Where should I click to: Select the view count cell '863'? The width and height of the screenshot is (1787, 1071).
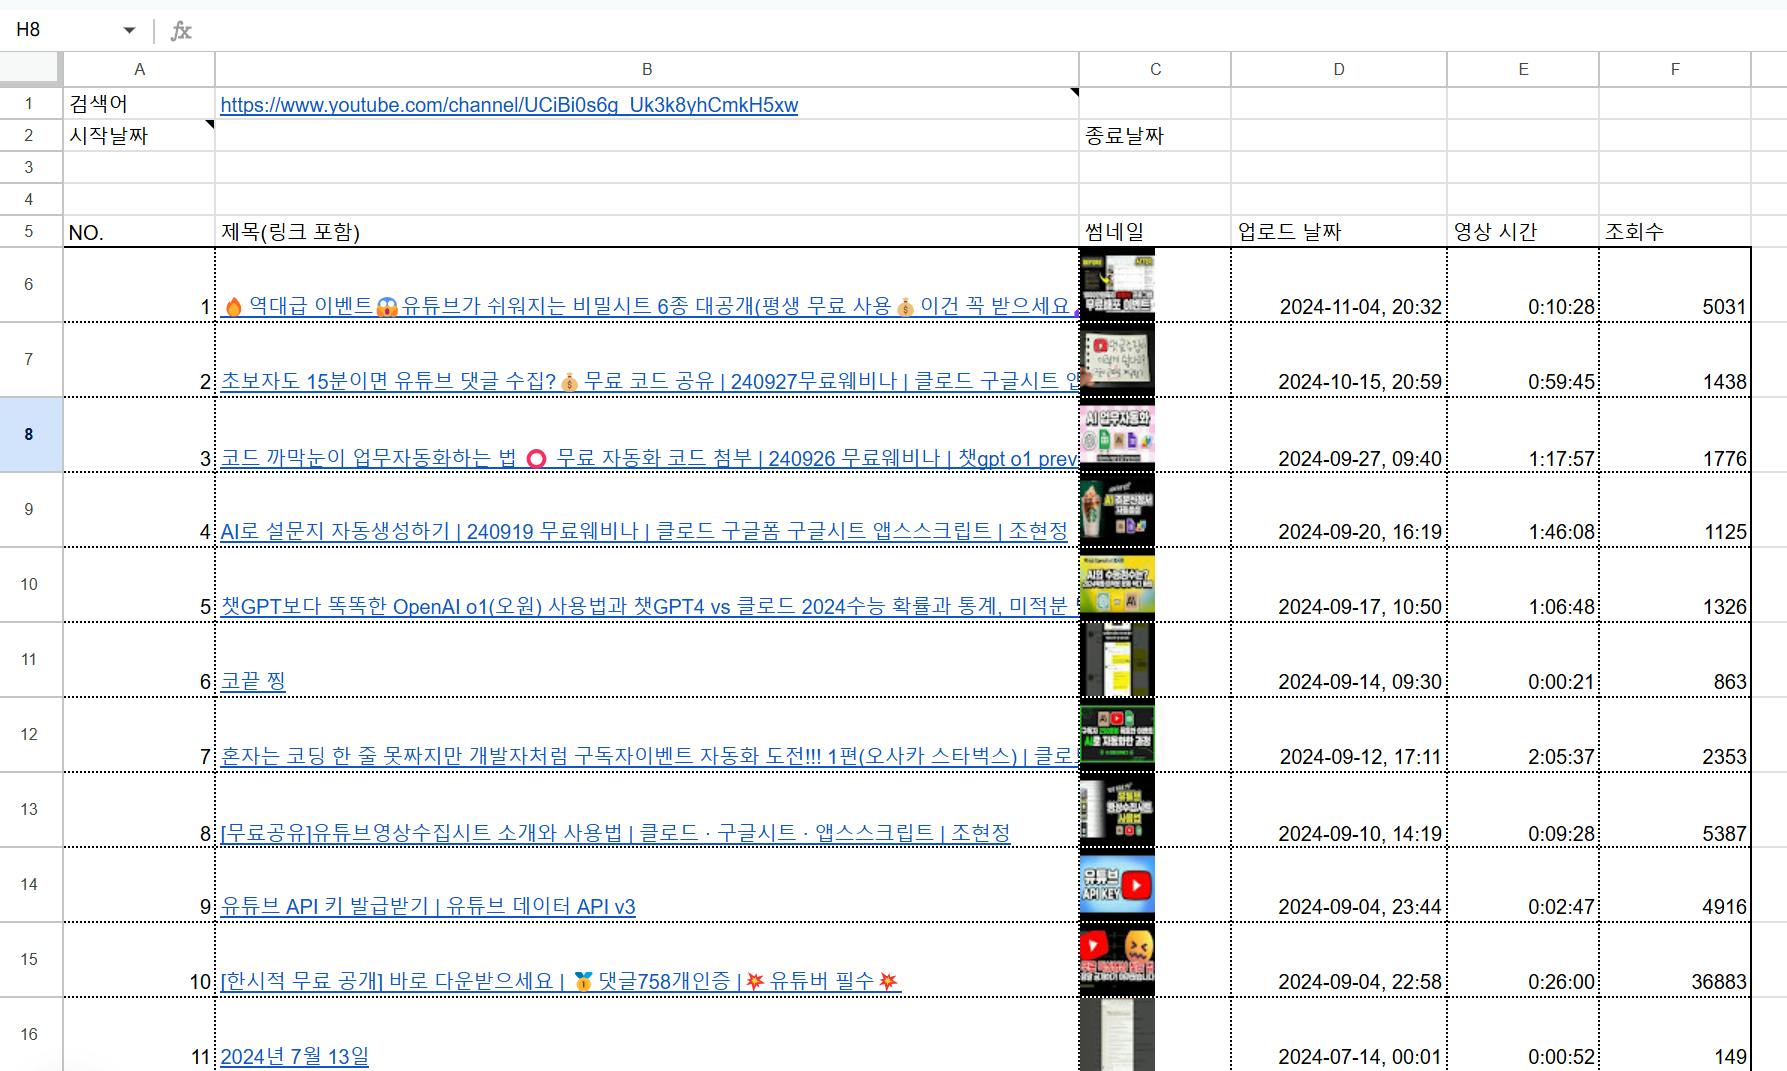point(1675,660)
